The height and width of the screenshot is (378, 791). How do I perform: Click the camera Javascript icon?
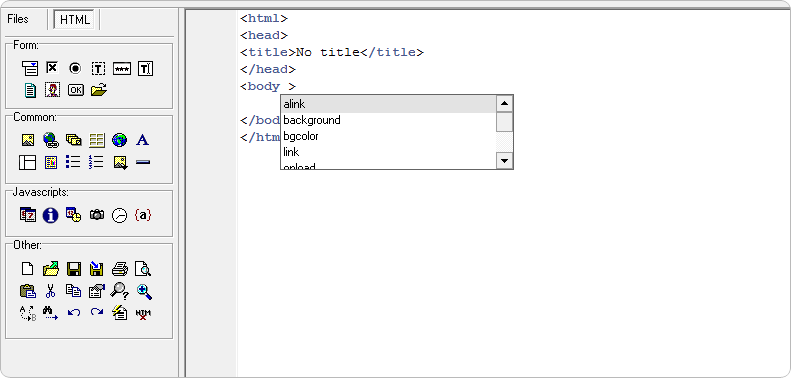pos(97,215)
